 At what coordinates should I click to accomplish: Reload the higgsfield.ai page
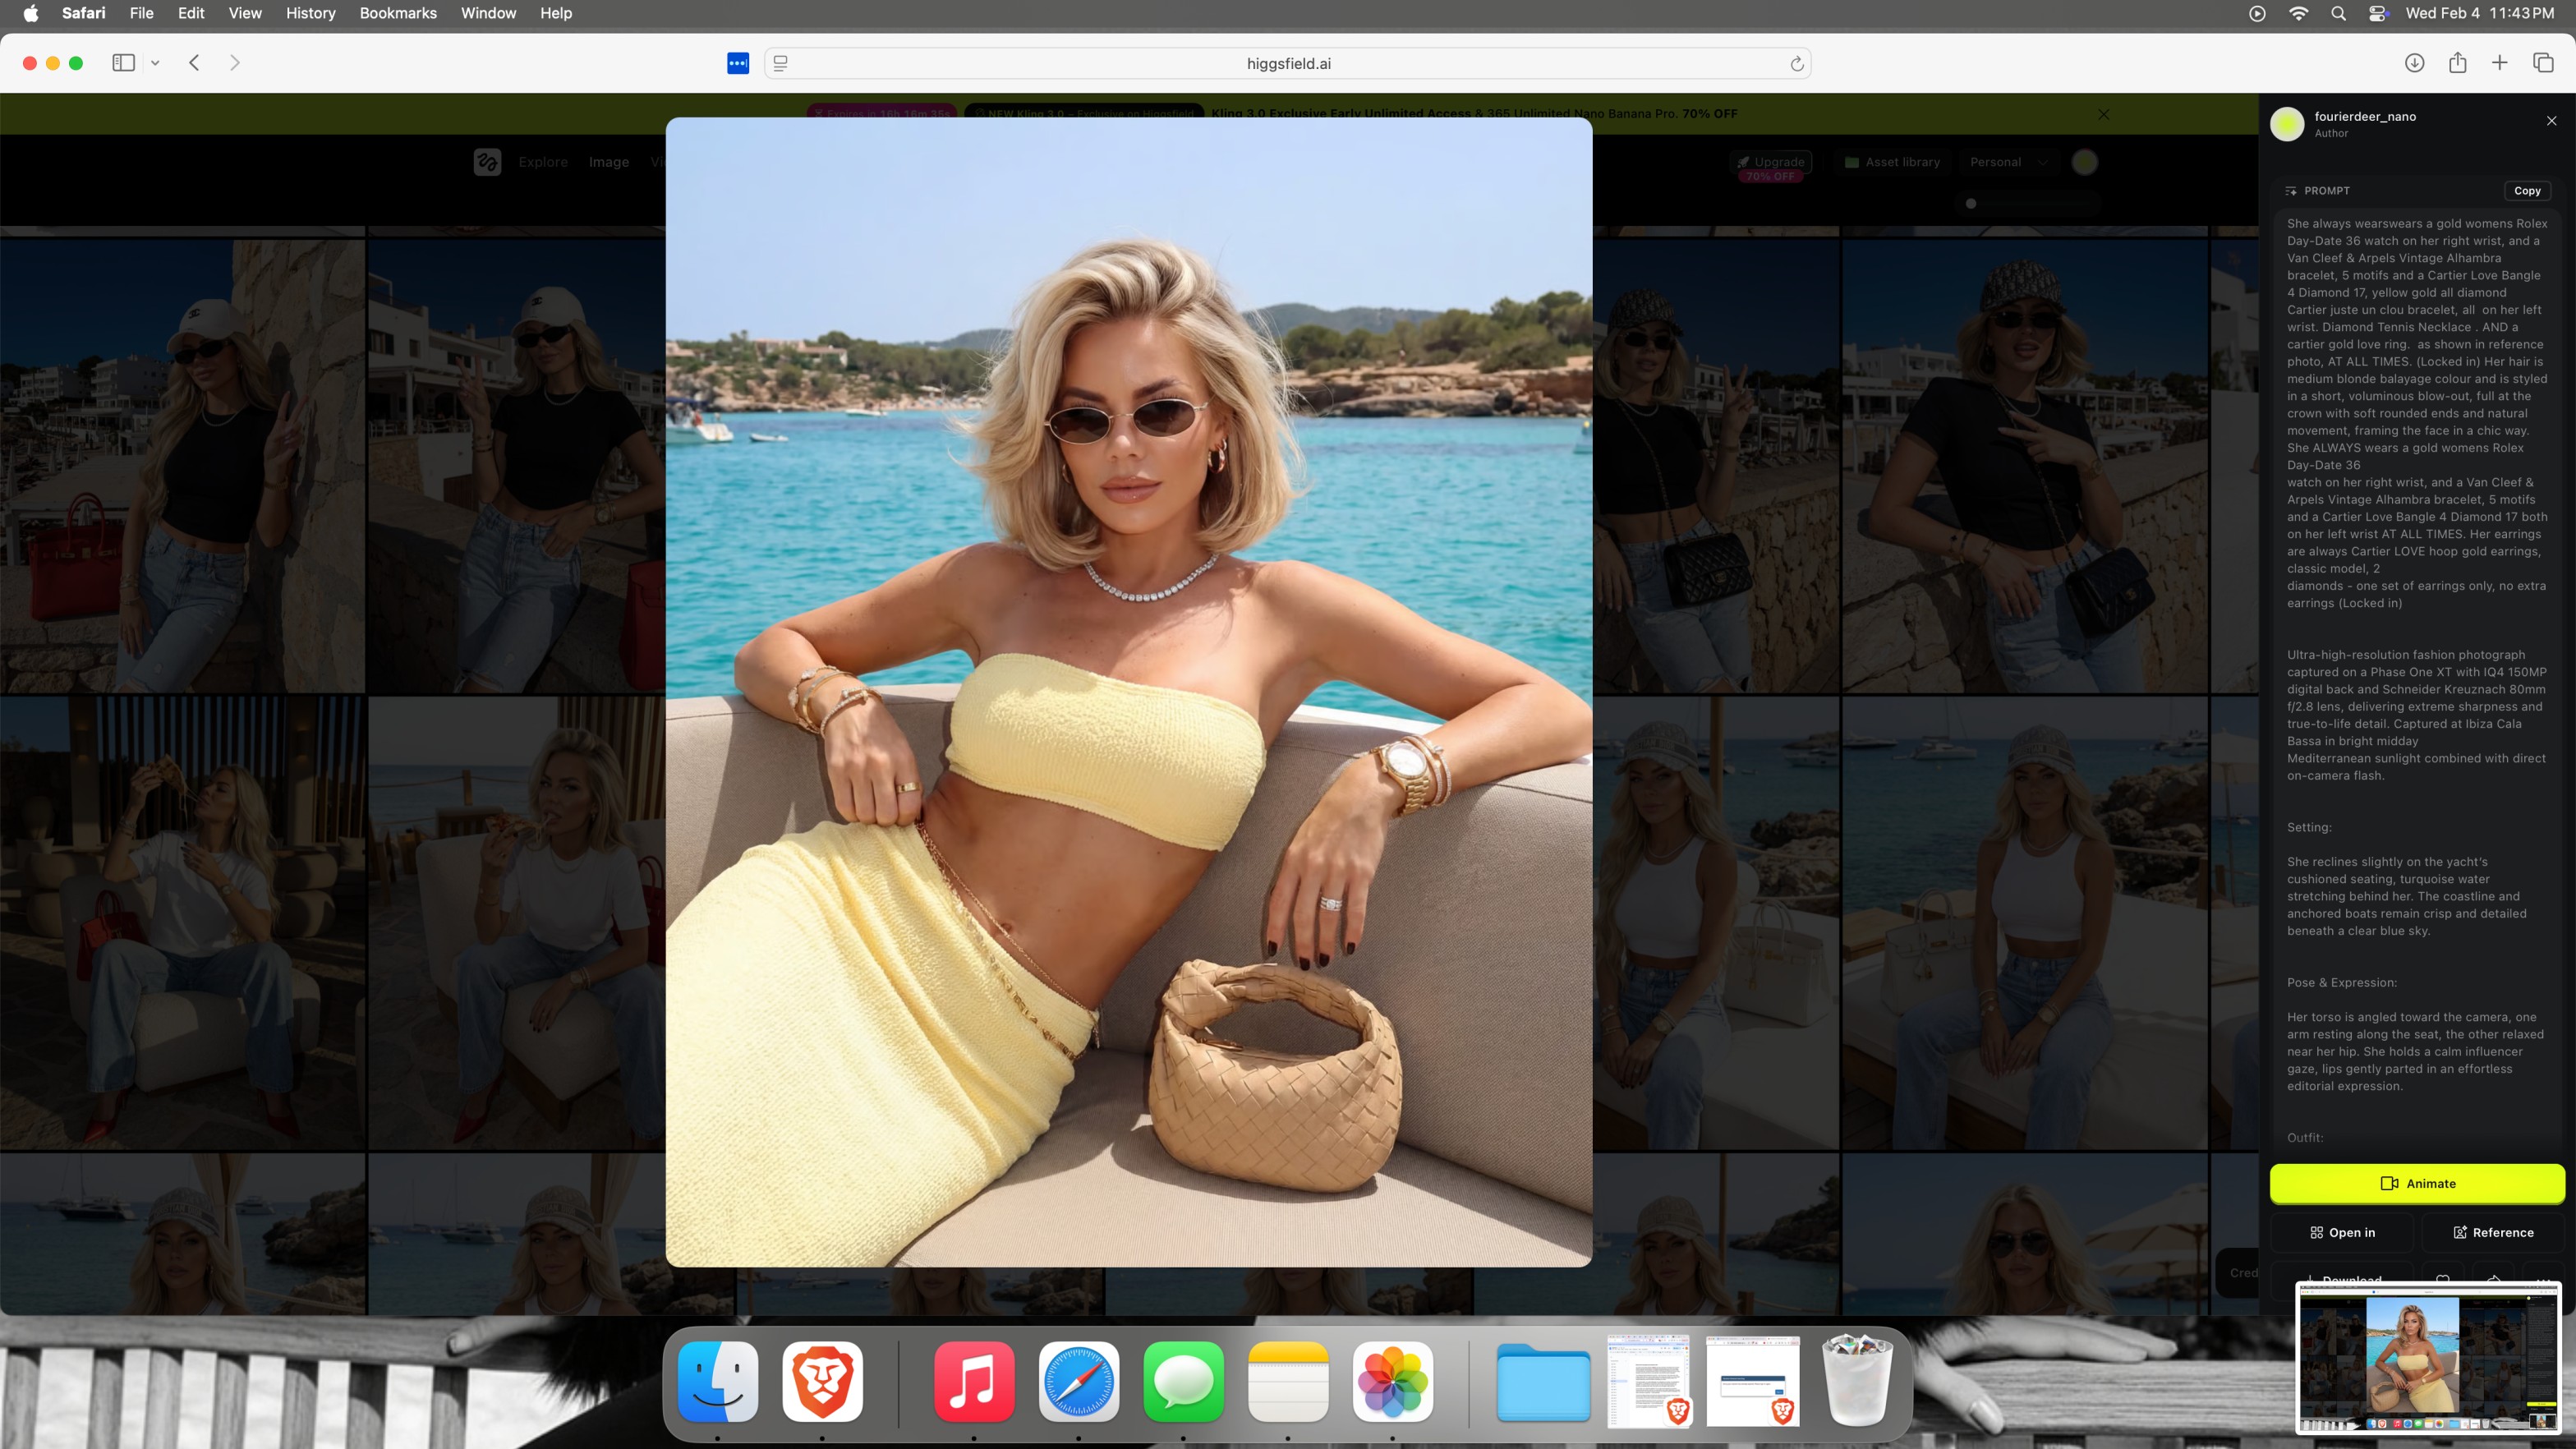1796,64
